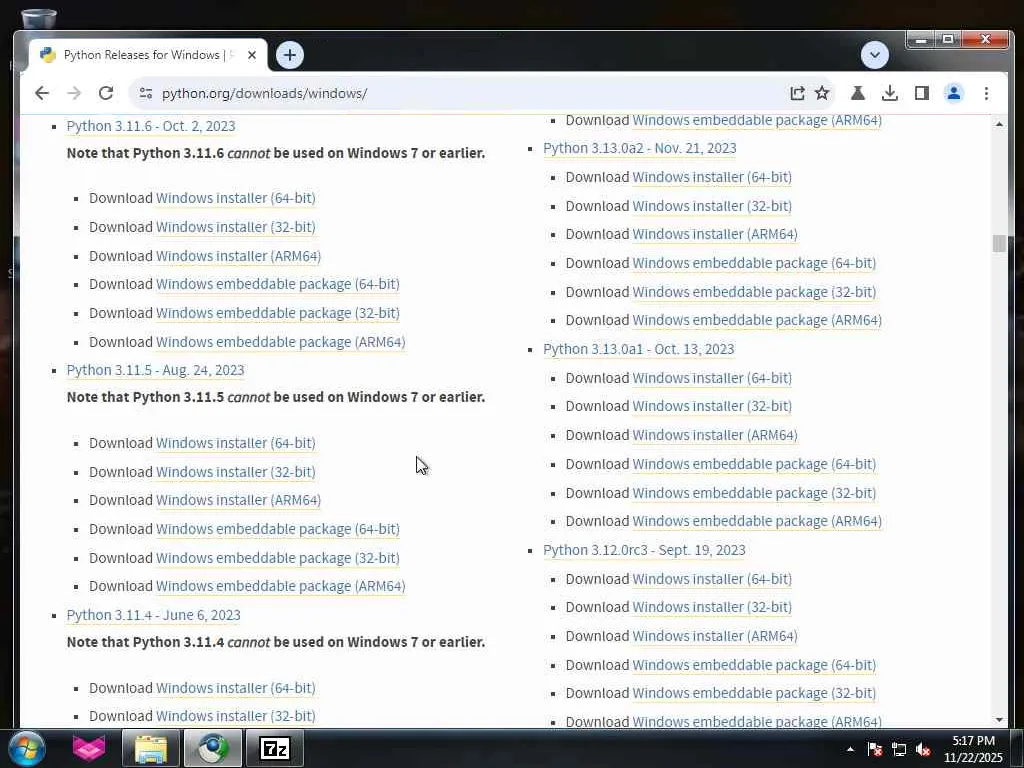Go back with the browser back arrow
Image resolution: width=1024 pixels, height=768 pixels.
click(x=42, y=93)
